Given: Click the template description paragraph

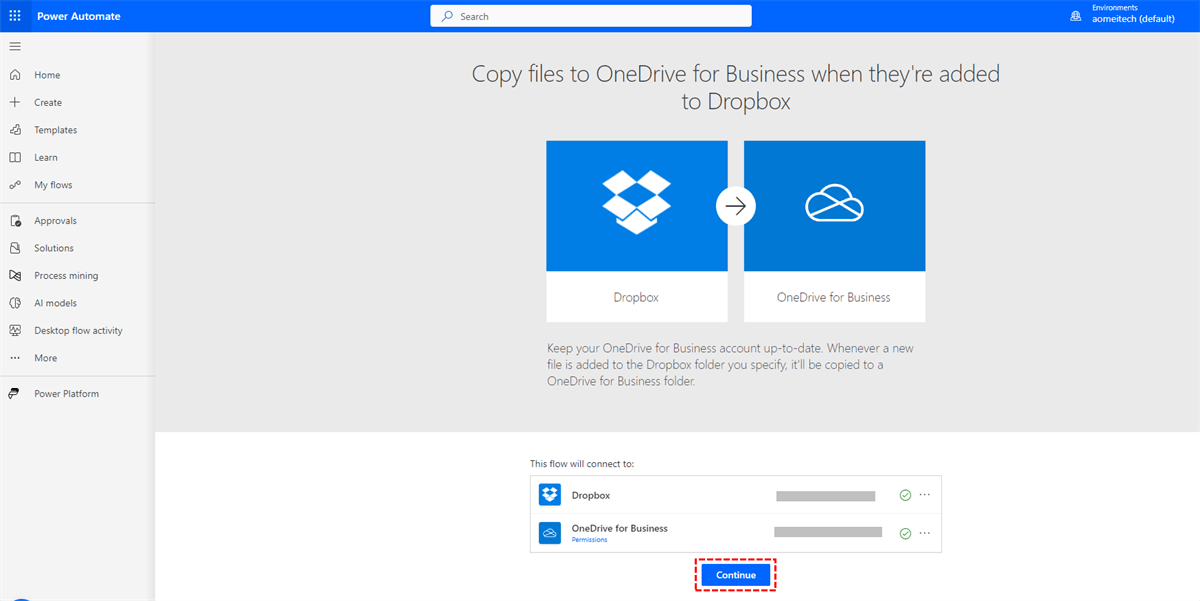Looking at the screenshot, I should point(730,365).
